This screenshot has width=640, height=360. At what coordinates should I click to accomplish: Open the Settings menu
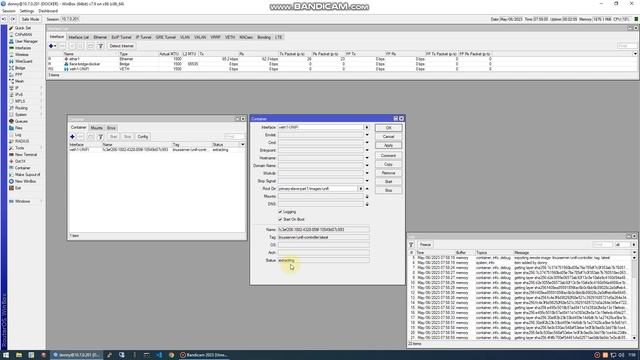coord(27,11)
